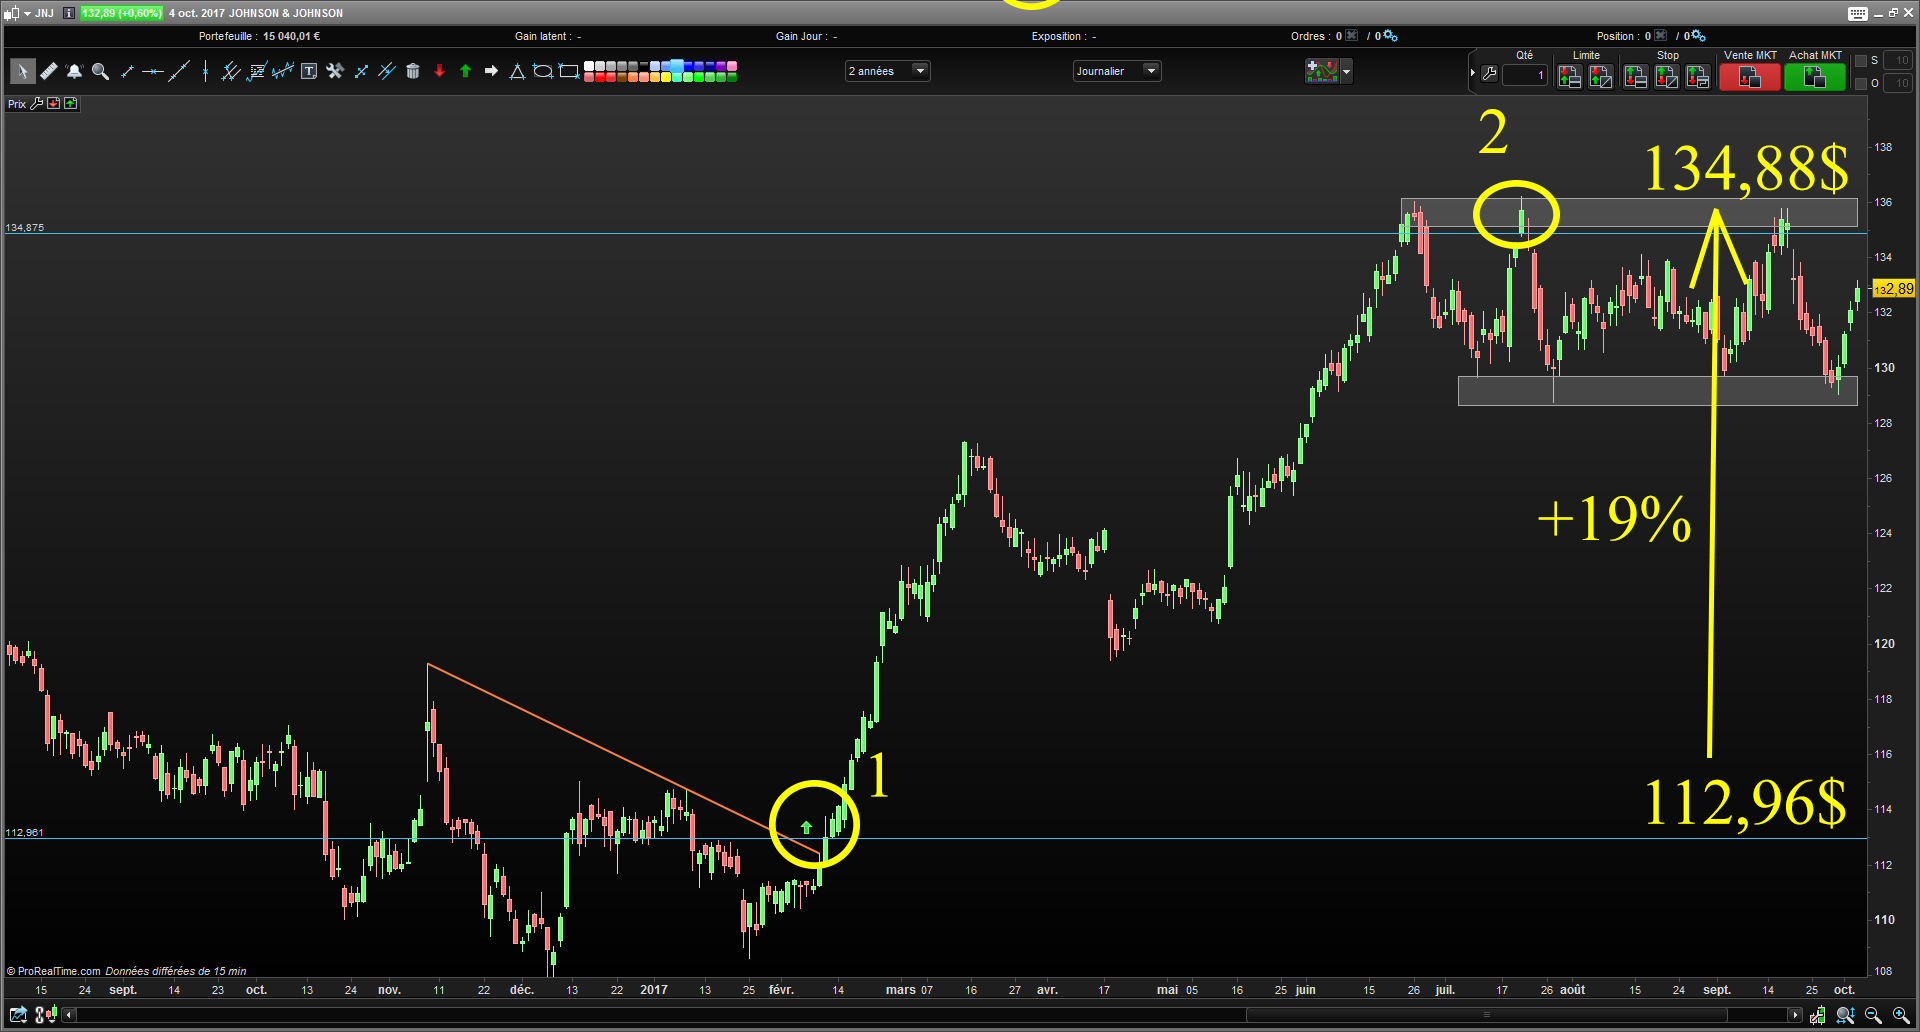Open trading panel wrench settings
Screen dimensions: 1920x1032
pyautogui.click(x=1489, y=73)
